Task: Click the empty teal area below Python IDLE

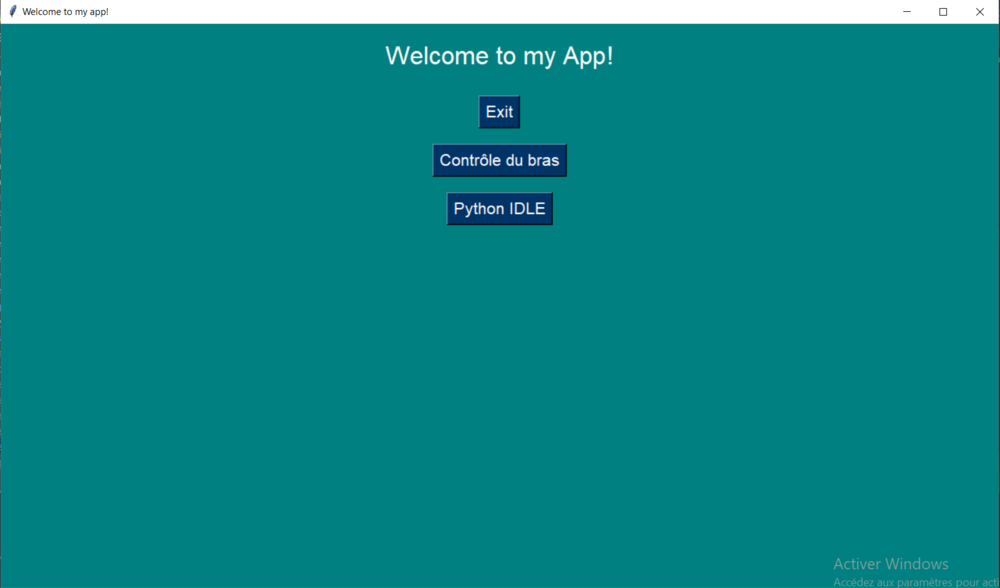Action: pos(499,380)
